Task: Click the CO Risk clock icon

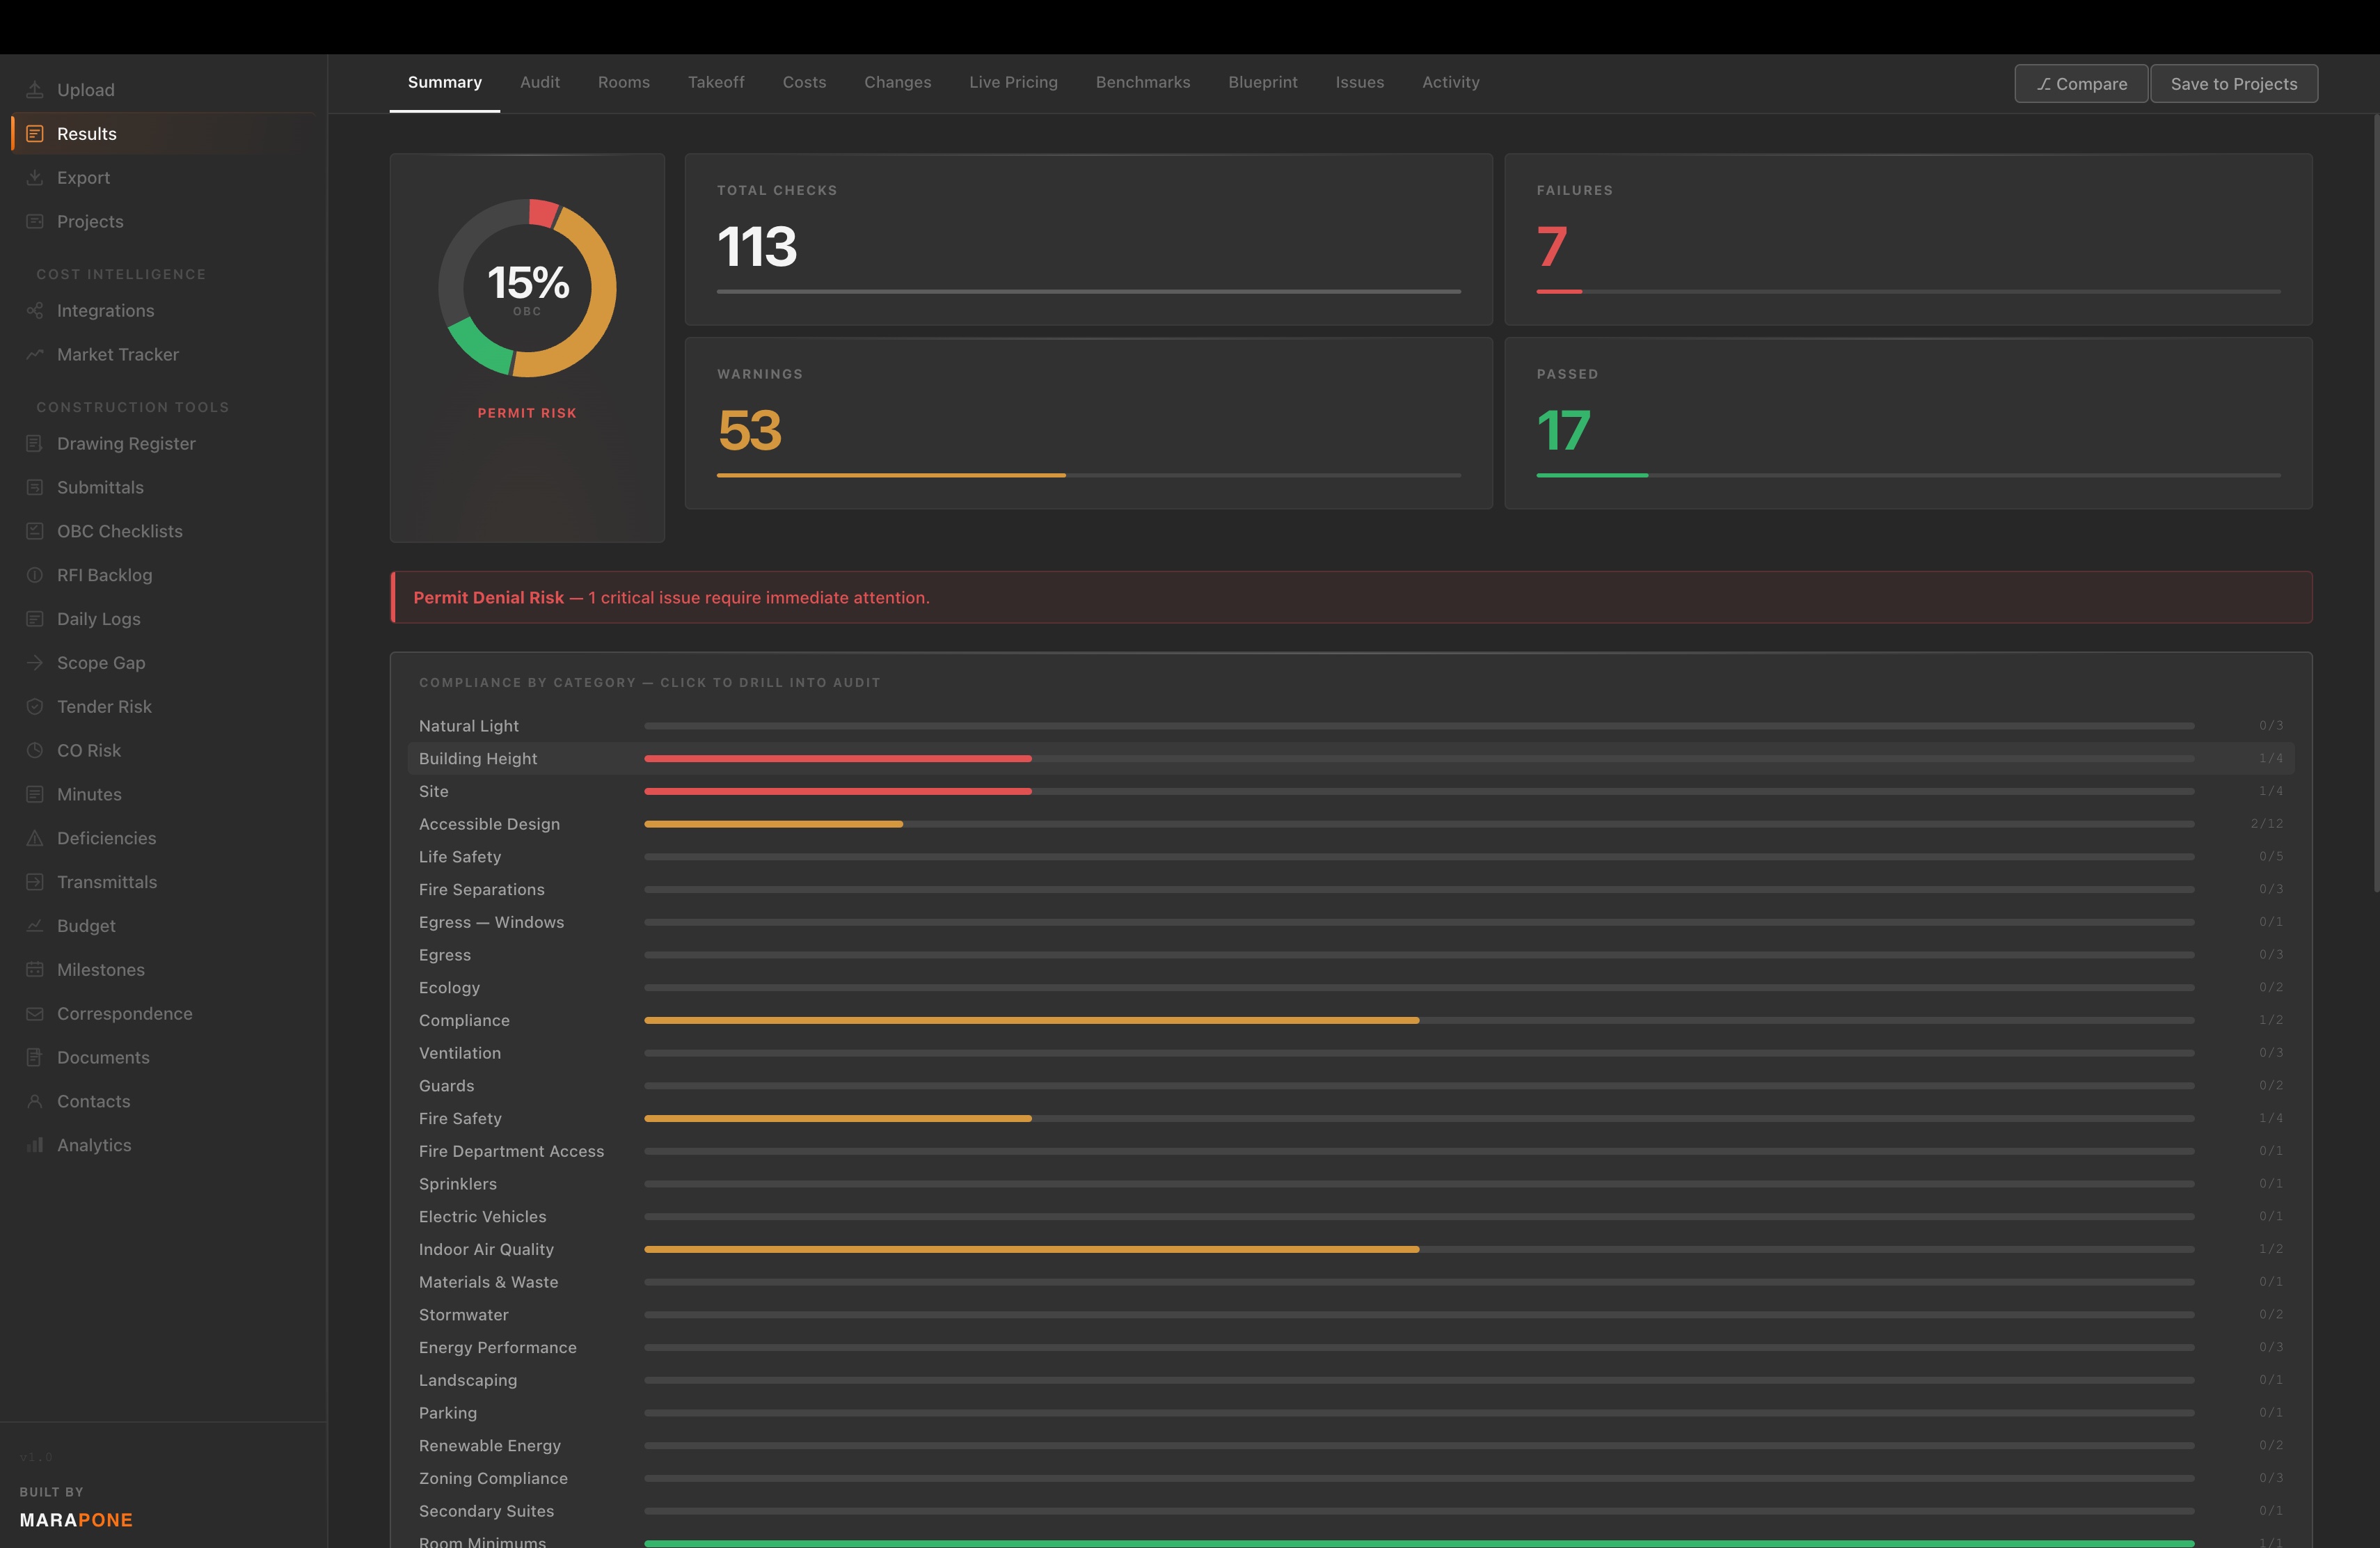Action: (35, 751)
